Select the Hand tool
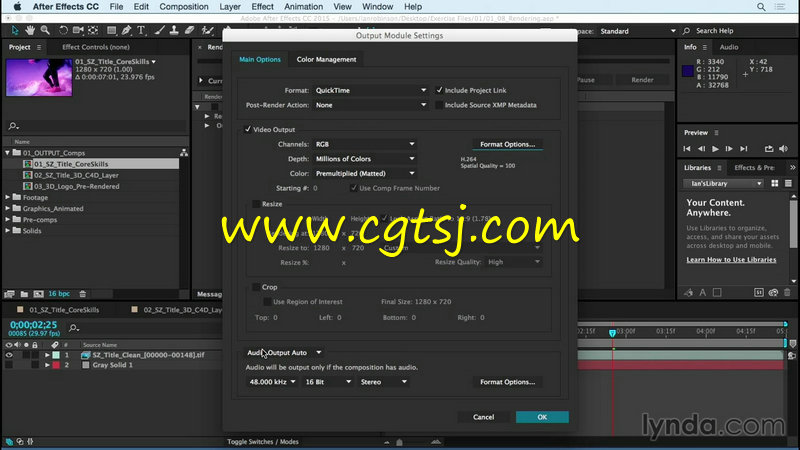This screenshot has height=450, width=800. click(x=30, y=31)
